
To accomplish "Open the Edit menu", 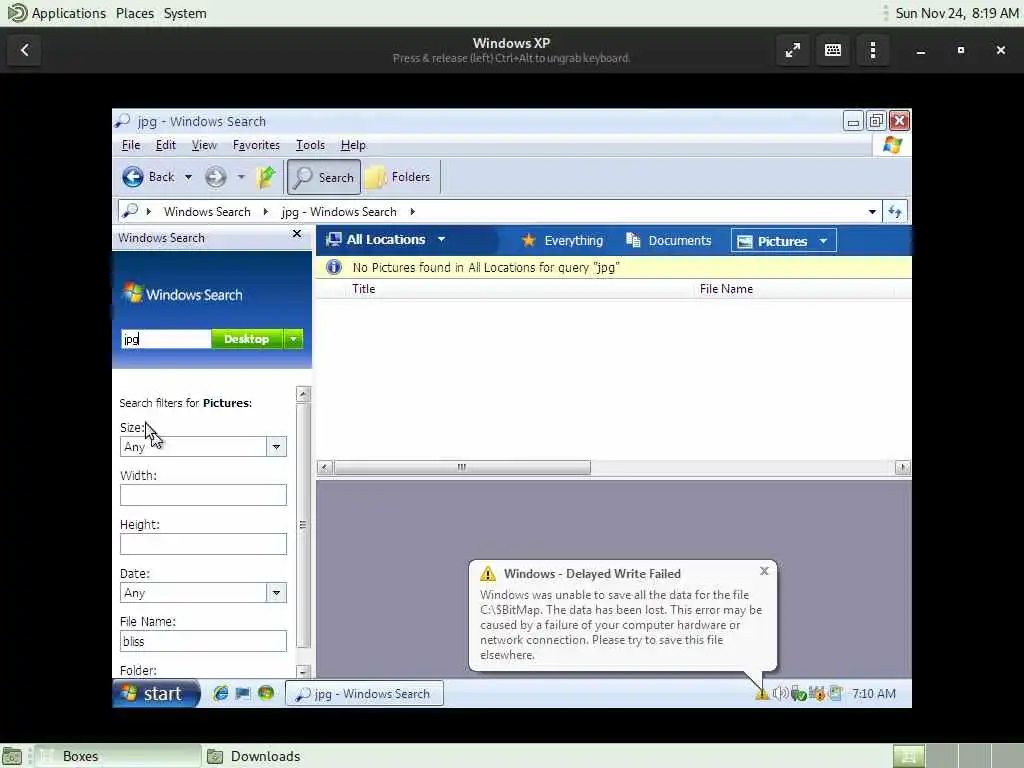I will [166, 145].
